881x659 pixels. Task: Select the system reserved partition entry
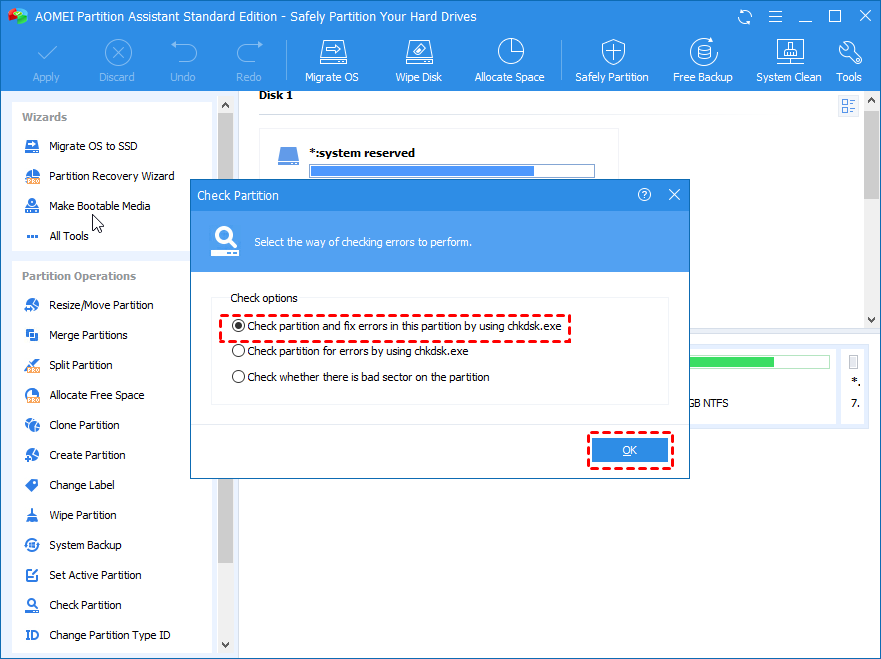click(362, 153)
